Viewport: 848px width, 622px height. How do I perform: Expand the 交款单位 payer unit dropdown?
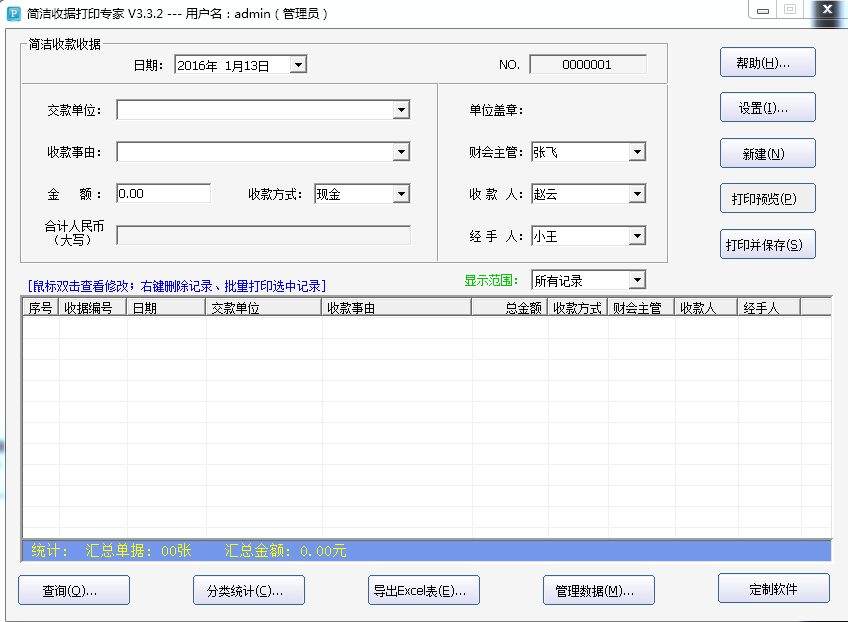click(x=401, y=110)
